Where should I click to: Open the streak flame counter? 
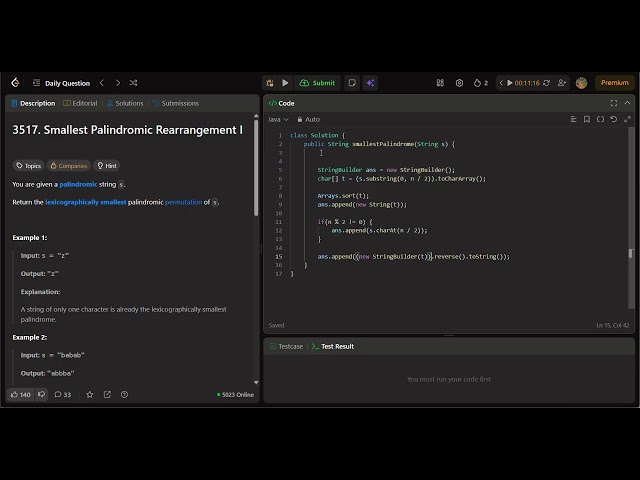480,83
